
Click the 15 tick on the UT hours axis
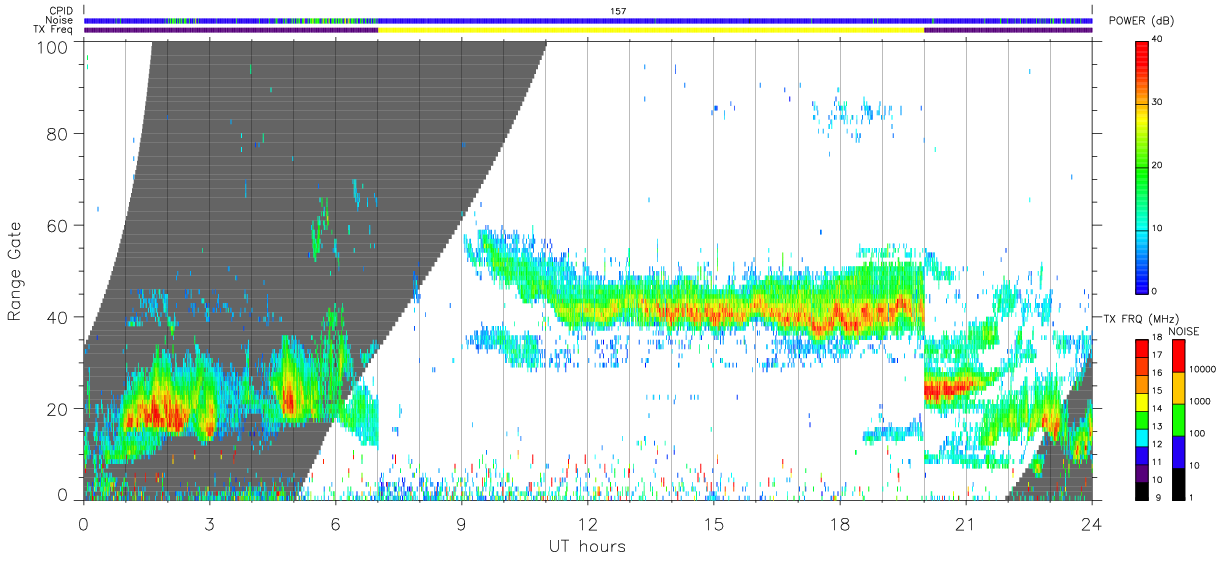point(714,523)
